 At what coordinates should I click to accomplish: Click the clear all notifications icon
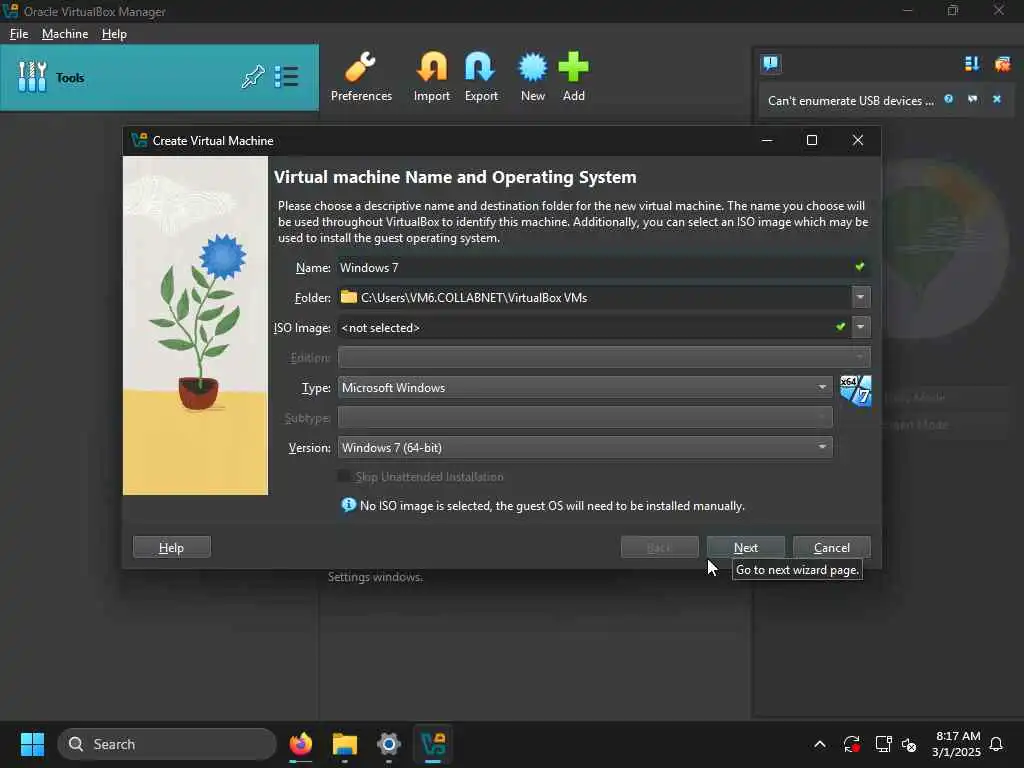[x=1002, y=63]
